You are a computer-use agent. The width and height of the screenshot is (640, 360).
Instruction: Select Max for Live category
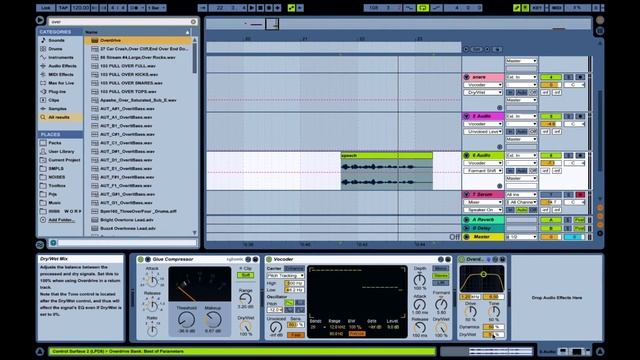pos(61,83)
